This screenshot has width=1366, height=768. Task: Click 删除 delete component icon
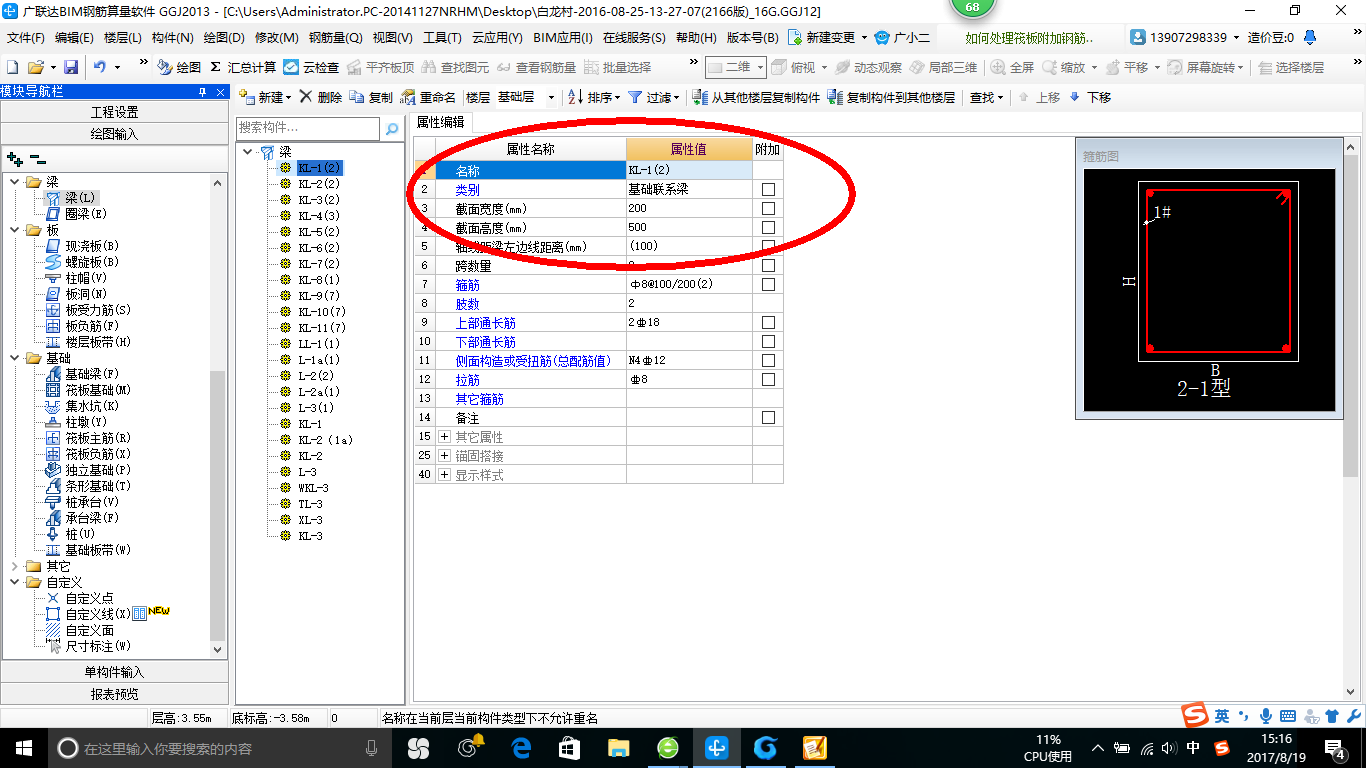321,97
